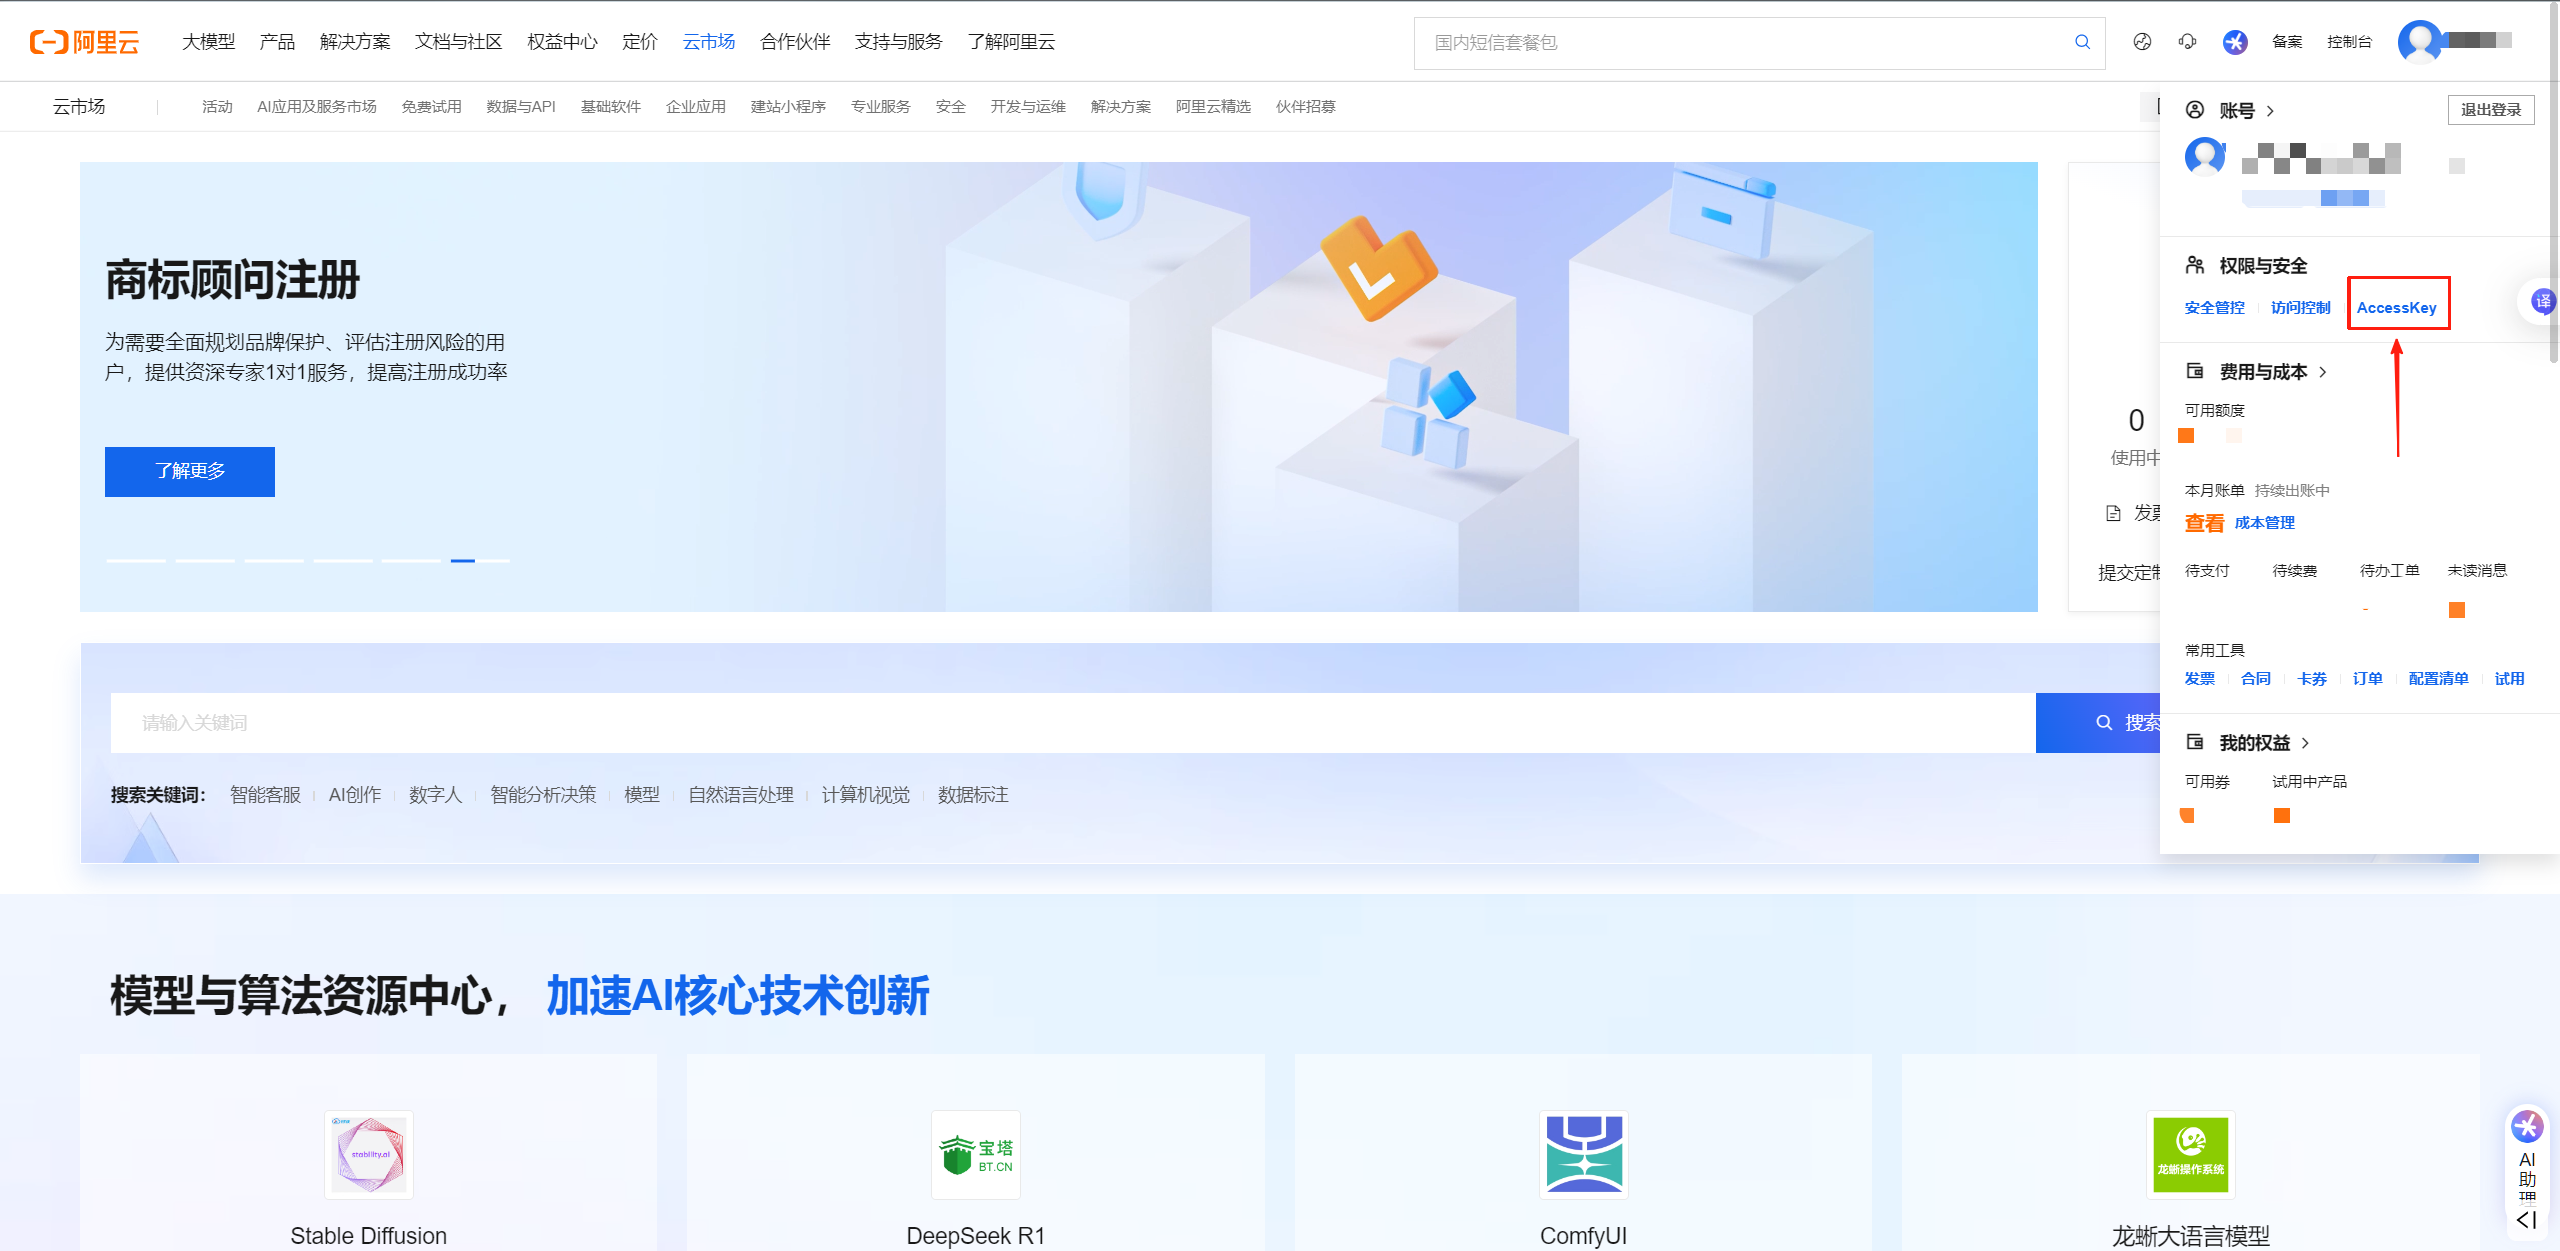Click the Alibaba Cloud logo

coord(84,42)
